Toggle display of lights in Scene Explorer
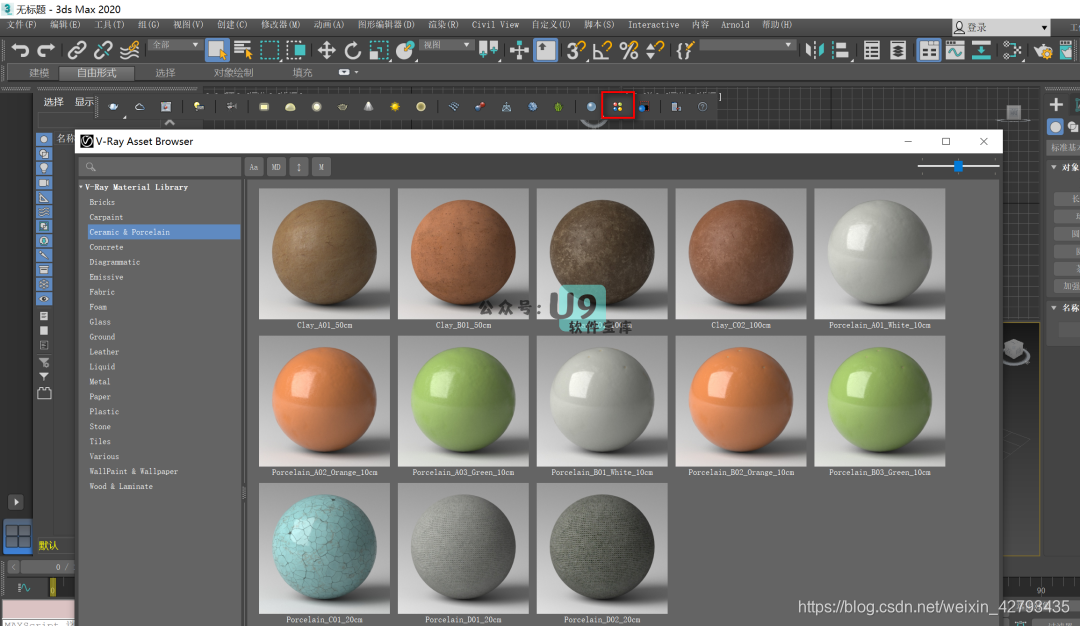Image resolution: width=1080 pixels, height=626 pixels. tap(44, 168)
